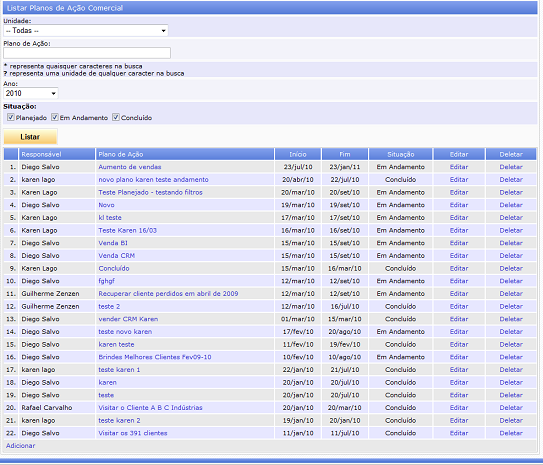This screenshot has height=465, width=543.
Task: Toggle the Concluído checkbox
Action: [x=116, y=117]
